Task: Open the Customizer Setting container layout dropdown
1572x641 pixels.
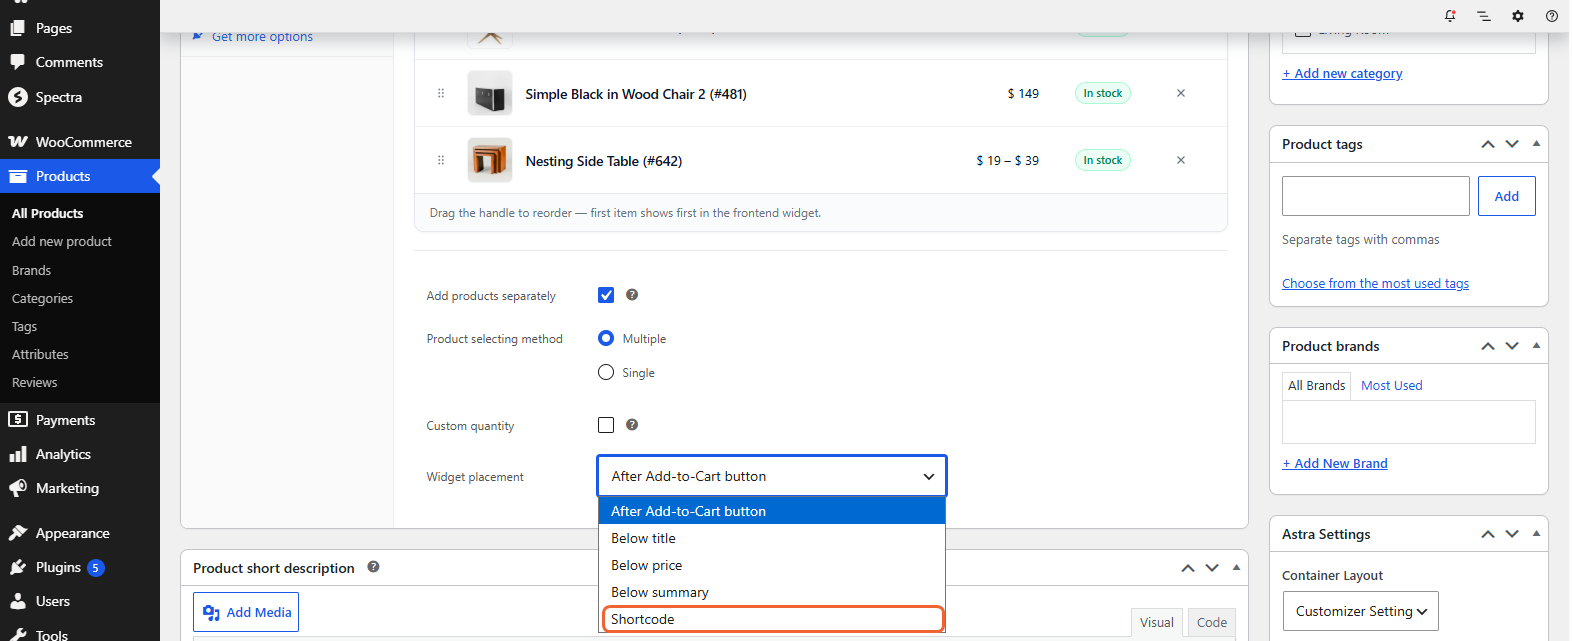Action: coord(1360,611)
